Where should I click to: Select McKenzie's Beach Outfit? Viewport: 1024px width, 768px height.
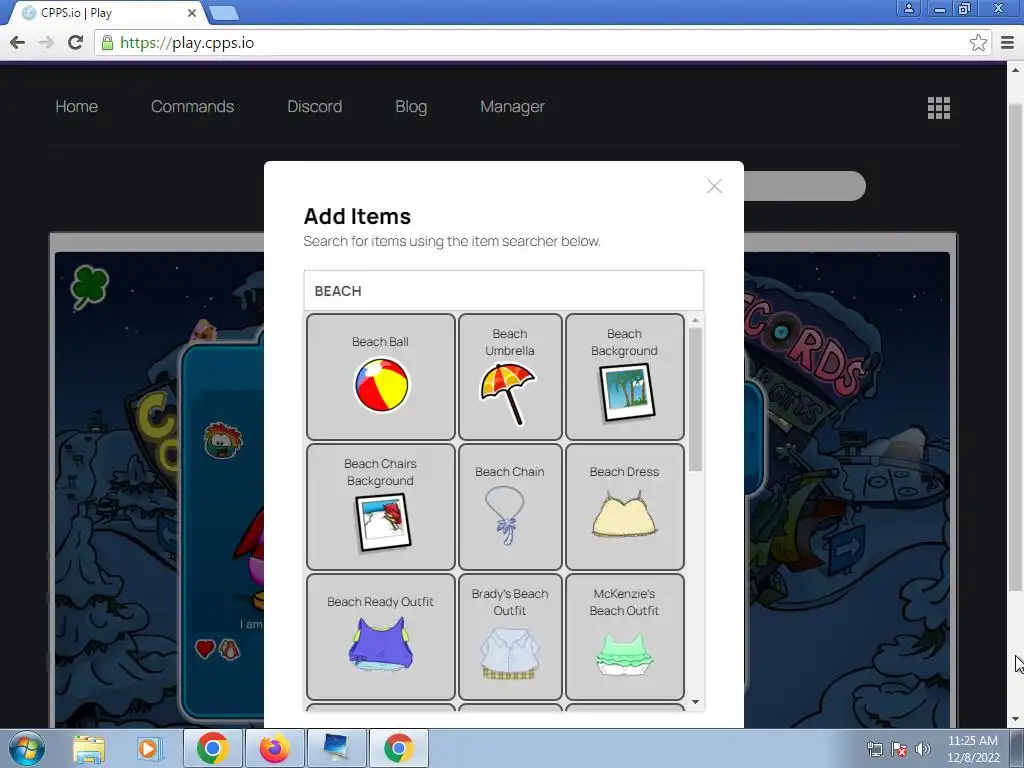[x=624, y=637]
